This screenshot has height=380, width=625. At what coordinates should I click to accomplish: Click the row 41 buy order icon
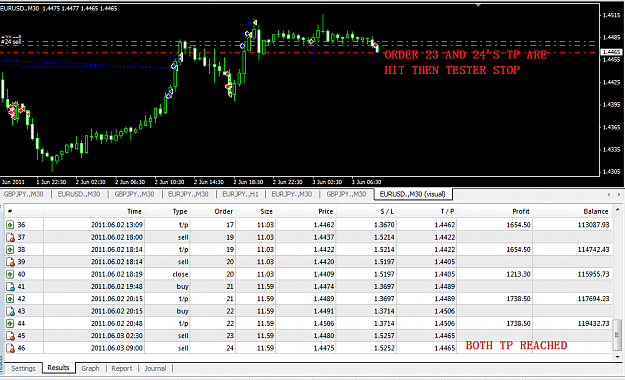point(10,287)
